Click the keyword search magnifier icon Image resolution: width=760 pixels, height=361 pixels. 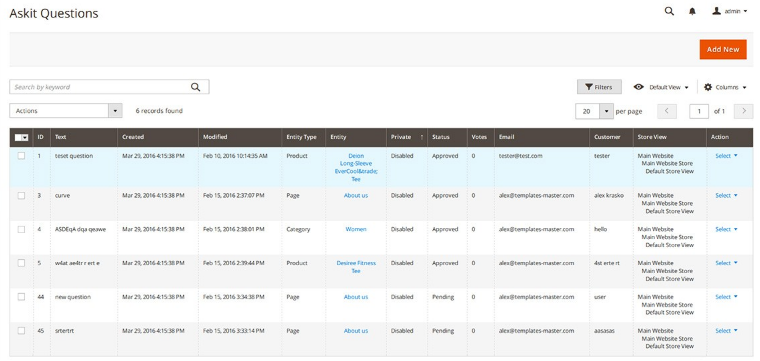click(x=195, y=87)
